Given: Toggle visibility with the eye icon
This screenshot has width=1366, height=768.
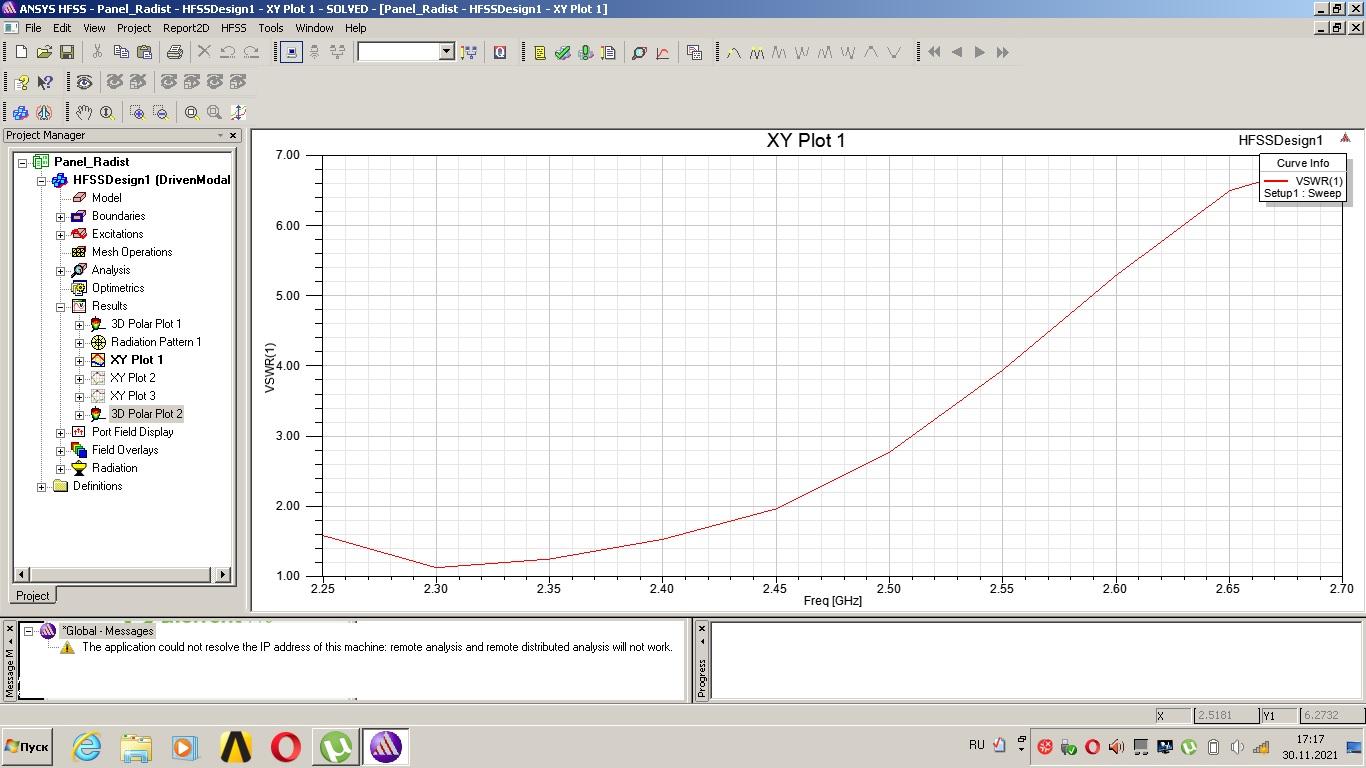Looking at the screenshot, I should point(84,82).
